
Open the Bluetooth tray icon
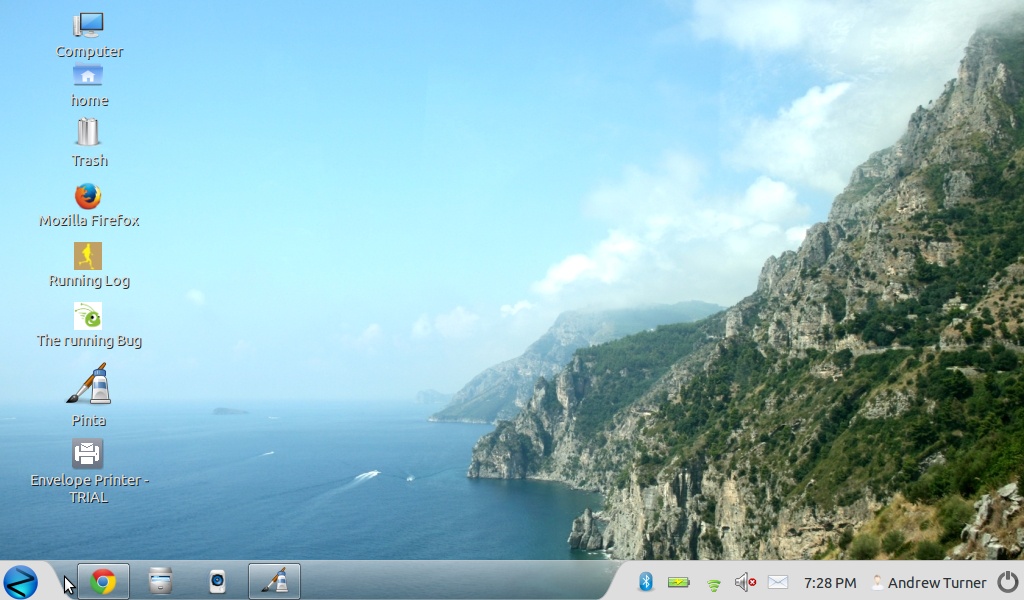tap(646, 582)
